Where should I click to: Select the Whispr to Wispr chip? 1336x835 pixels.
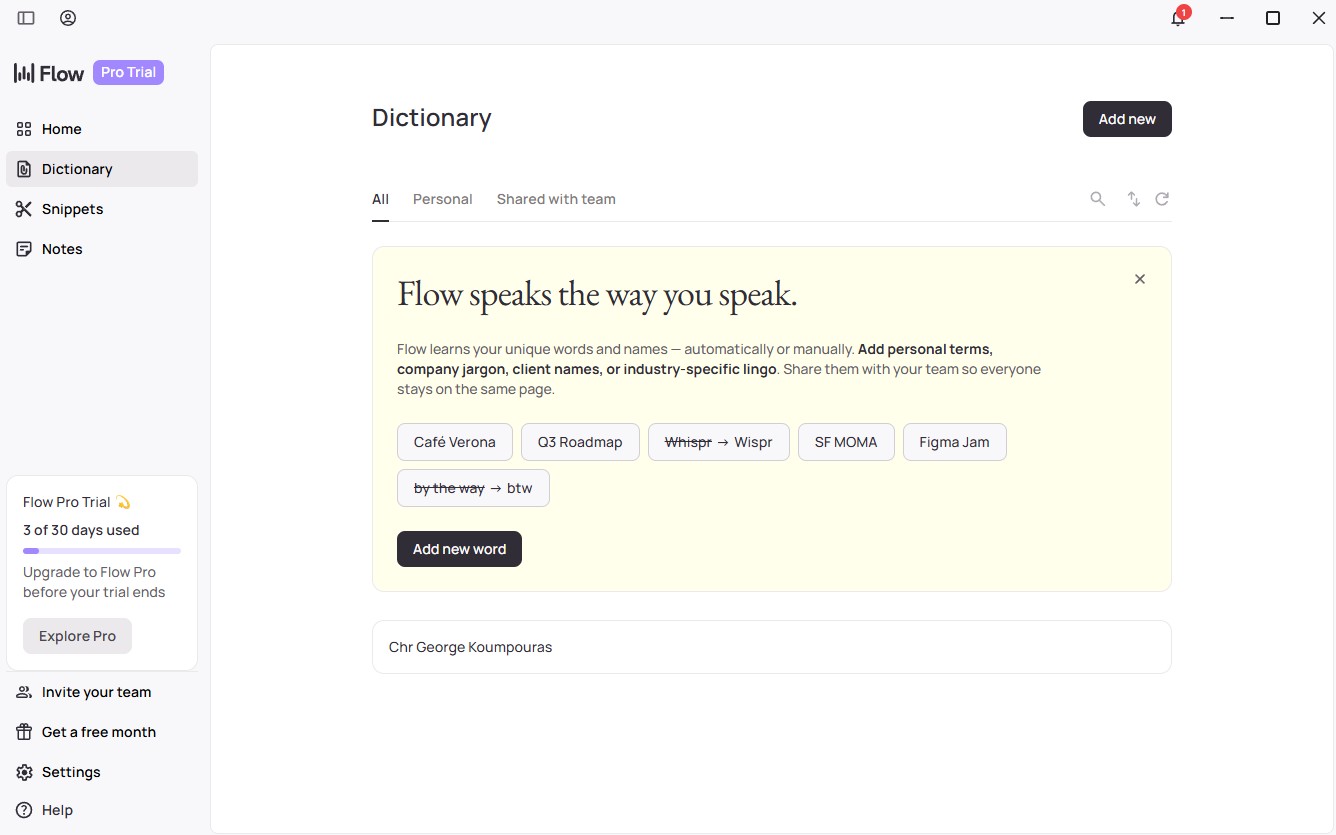point(718,442)
